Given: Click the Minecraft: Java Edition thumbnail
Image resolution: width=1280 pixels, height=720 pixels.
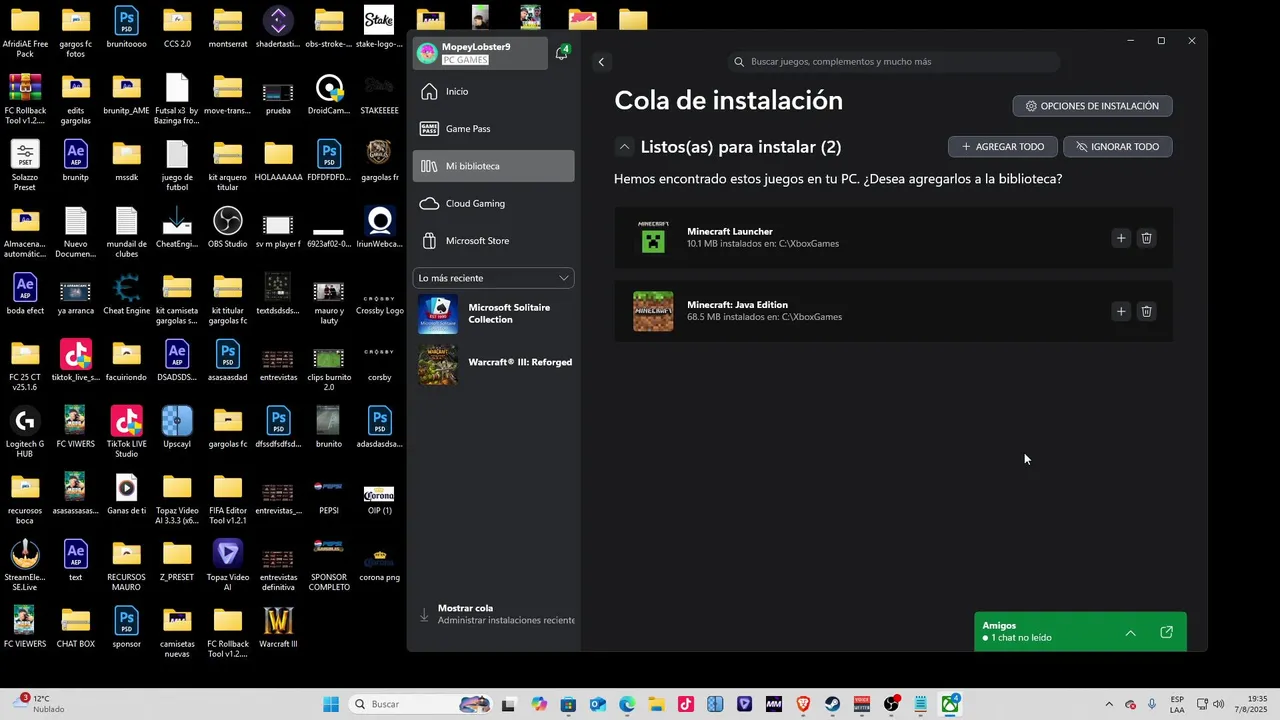Looking at the screenshot, I should 653,311.
